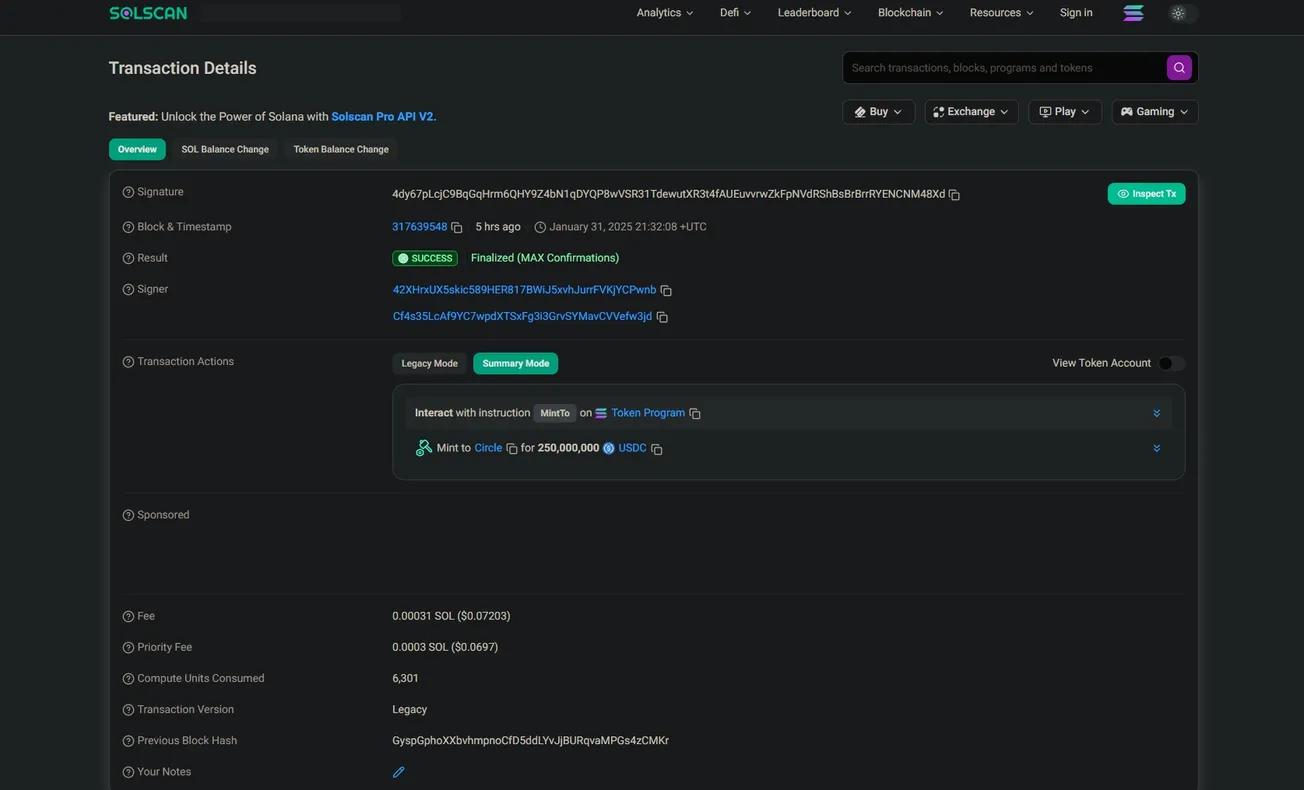The width and height of the screenshot is (1304, 790).
Task: Click Sign in
Action: [1076, 13]
